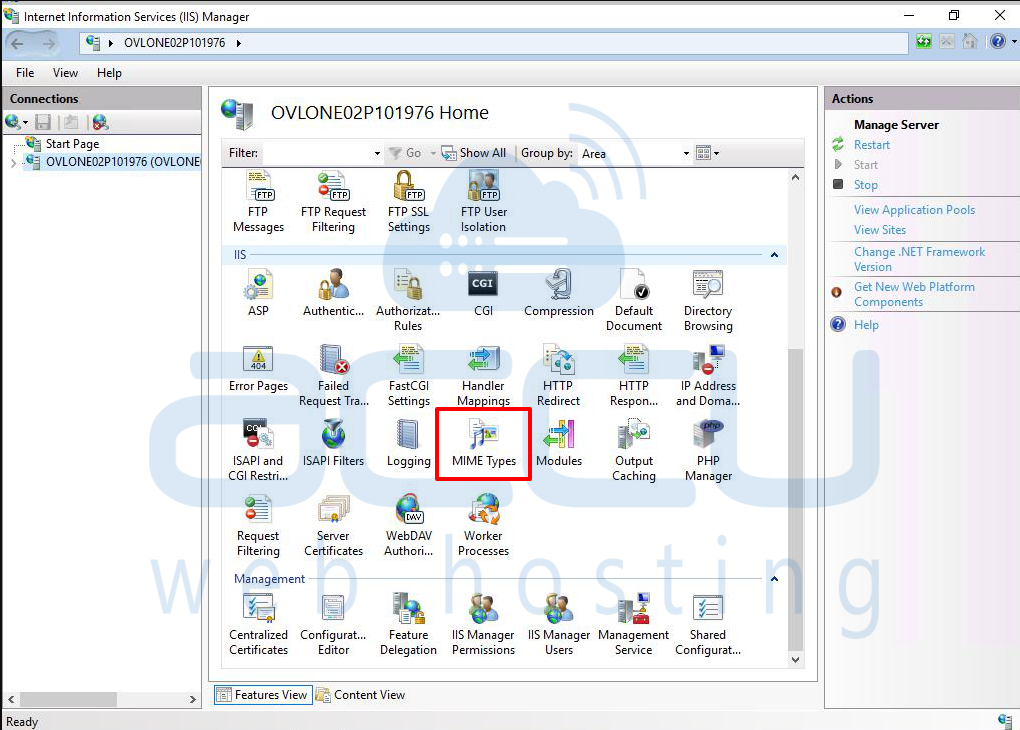The width and height of the screenshot is (1020, 730).
Task: Collapse the Management section group
Action: pyautogui.click(x=774, y=579)
